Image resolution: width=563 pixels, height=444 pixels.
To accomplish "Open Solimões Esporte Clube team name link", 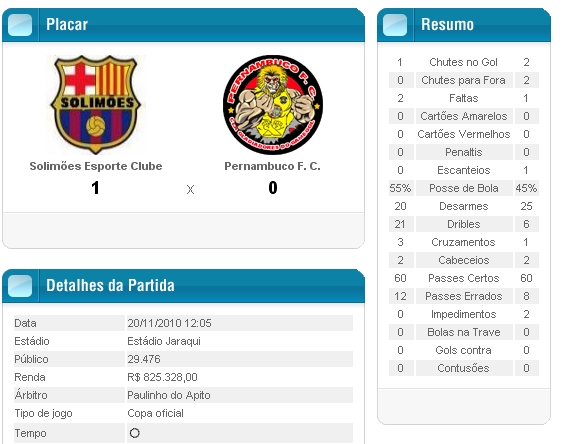I will [96, 166].
